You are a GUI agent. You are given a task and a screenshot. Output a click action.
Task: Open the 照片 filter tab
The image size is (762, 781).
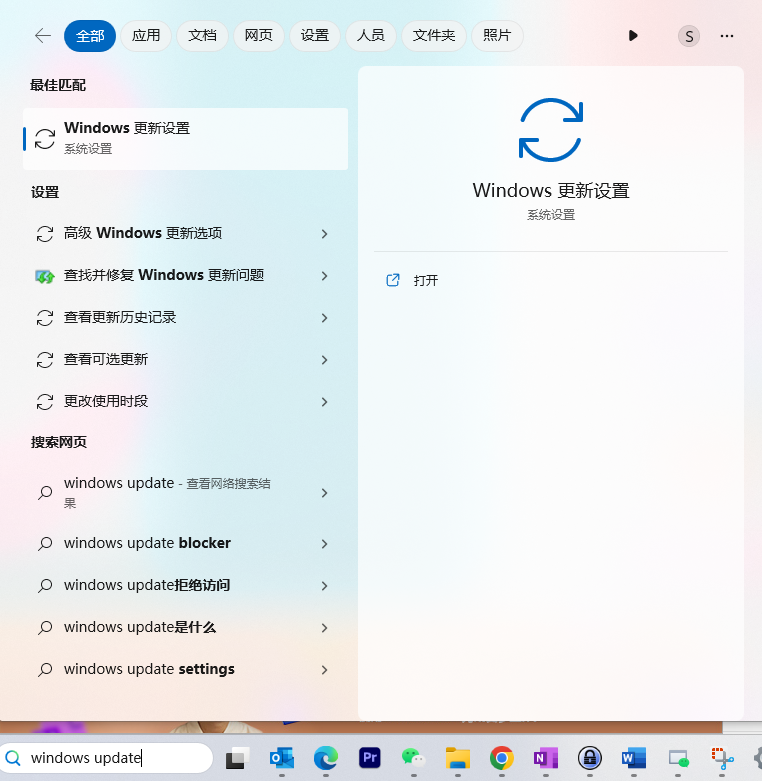point(497,36)
